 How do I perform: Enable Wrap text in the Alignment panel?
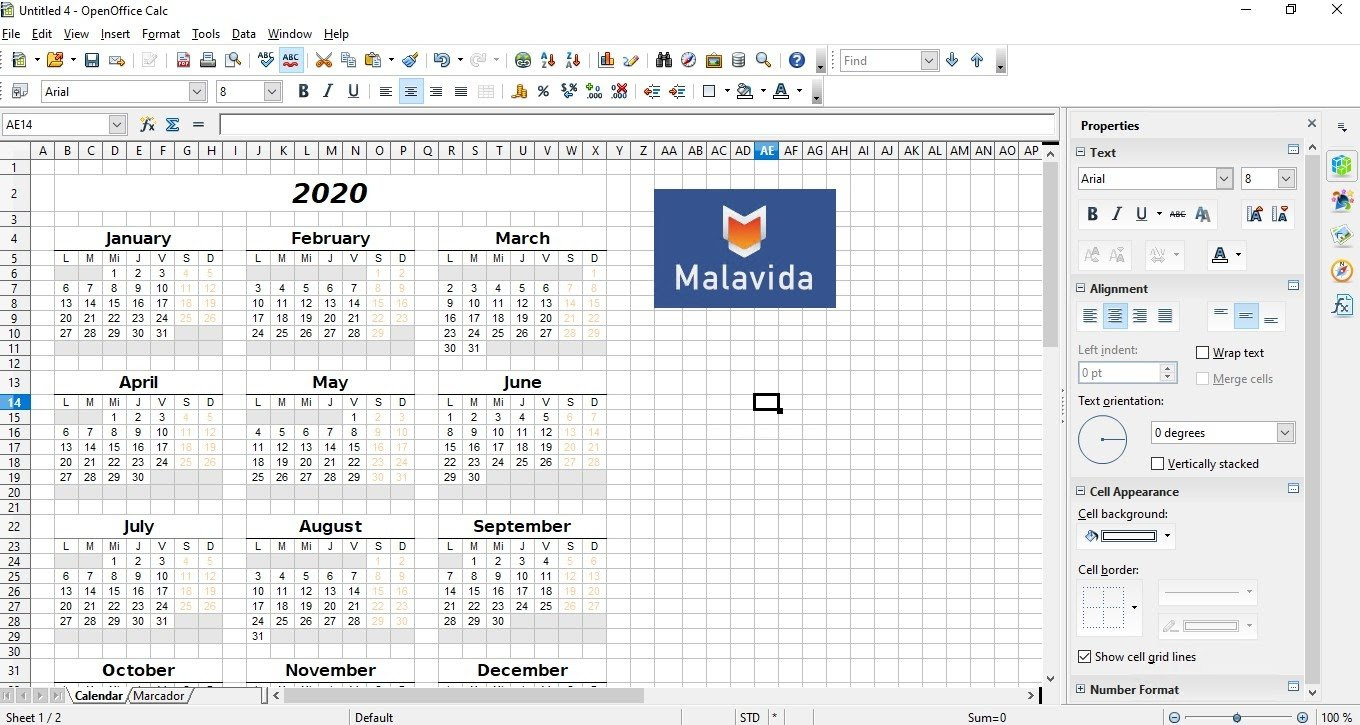(x=1203, y=352)
